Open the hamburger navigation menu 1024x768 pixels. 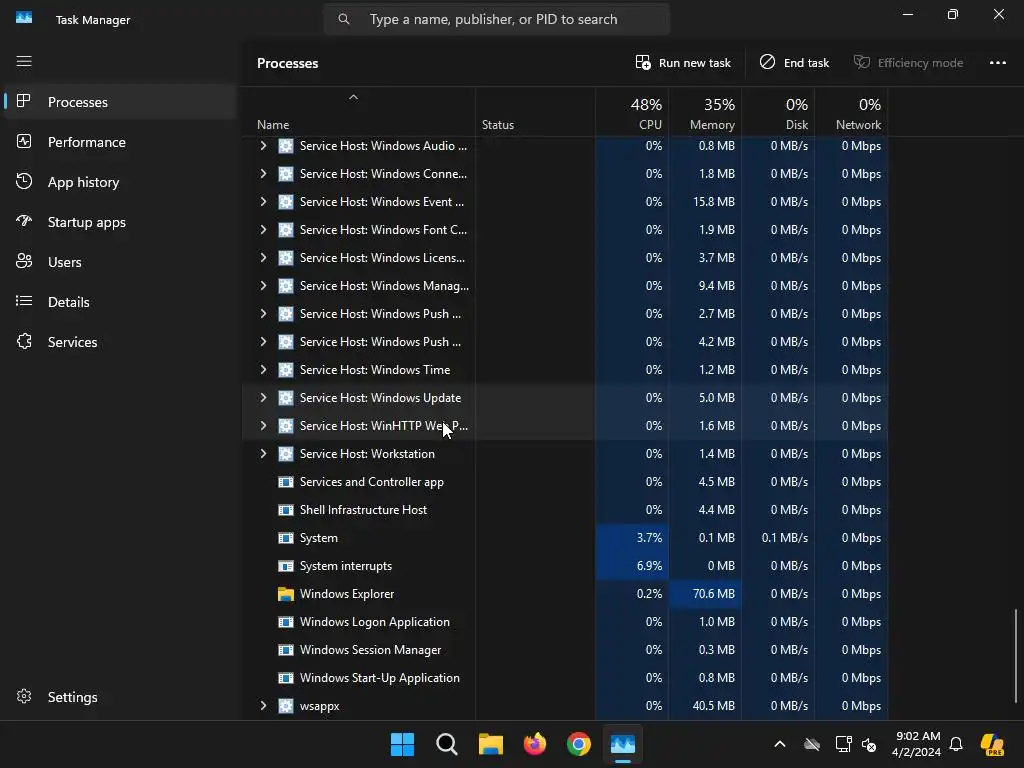24,61
